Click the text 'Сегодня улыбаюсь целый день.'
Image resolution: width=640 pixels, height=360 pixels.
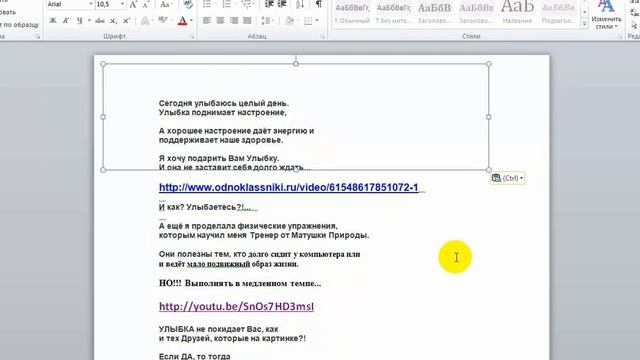(x=224, y=103)
